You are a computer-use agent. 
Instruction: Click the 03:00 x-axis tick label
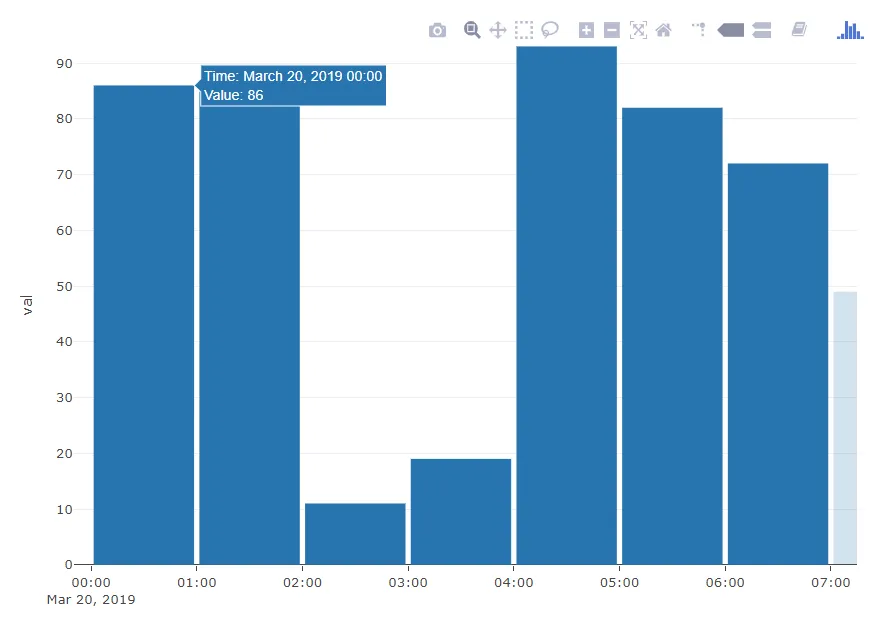tap(408, 583)
